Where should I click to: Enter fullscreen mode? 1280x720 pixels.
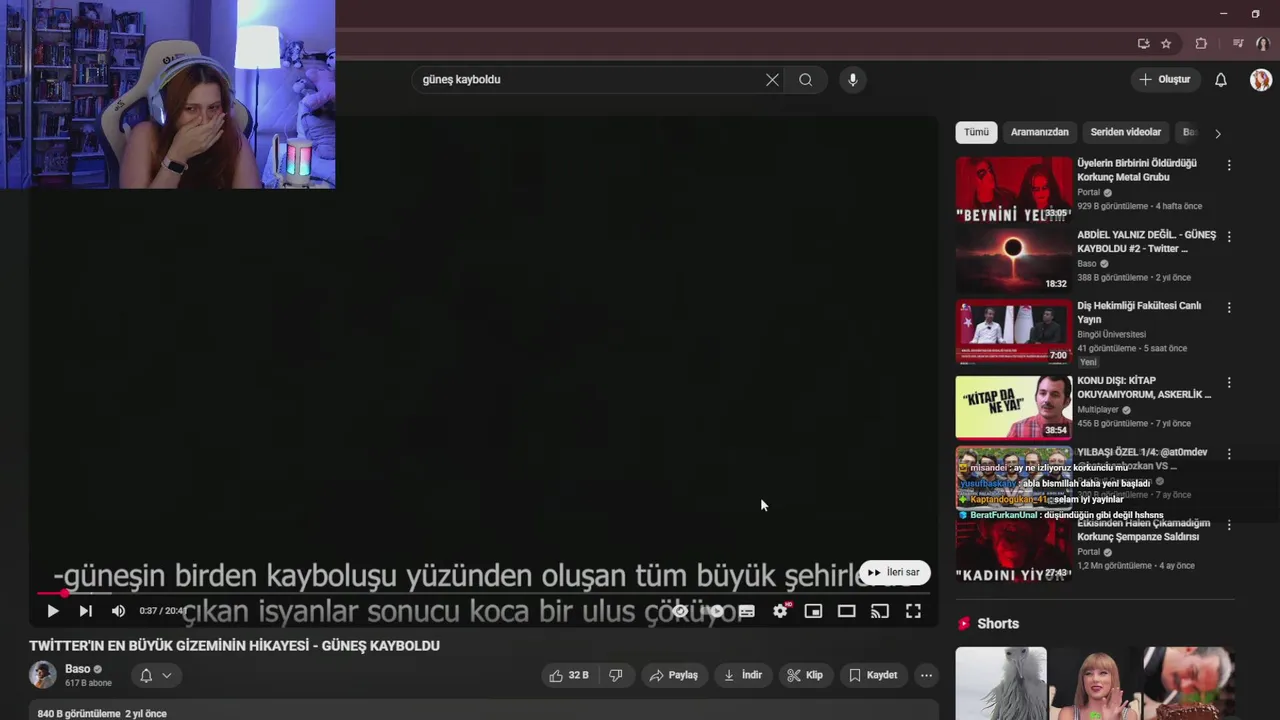tap(913, 611)
